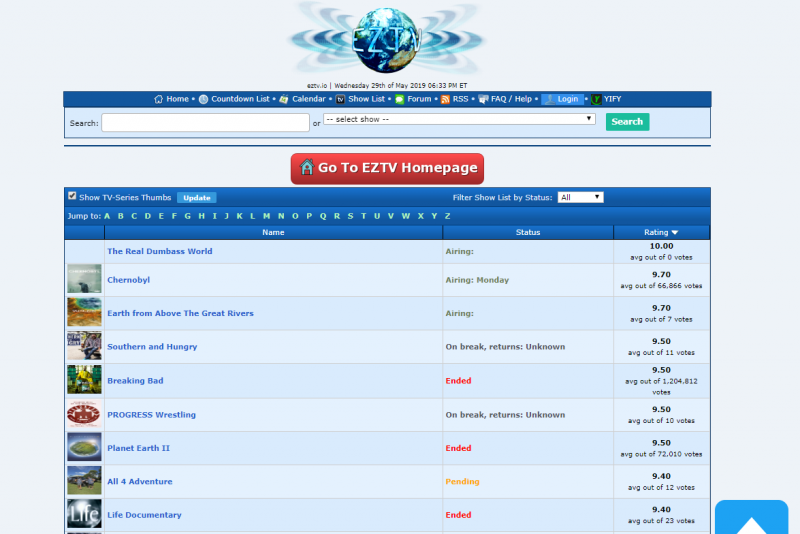The width and height of the screenshot is (800, 534).
Task: Open Southern and Hungry show link
Action: [x=152, y=346]
